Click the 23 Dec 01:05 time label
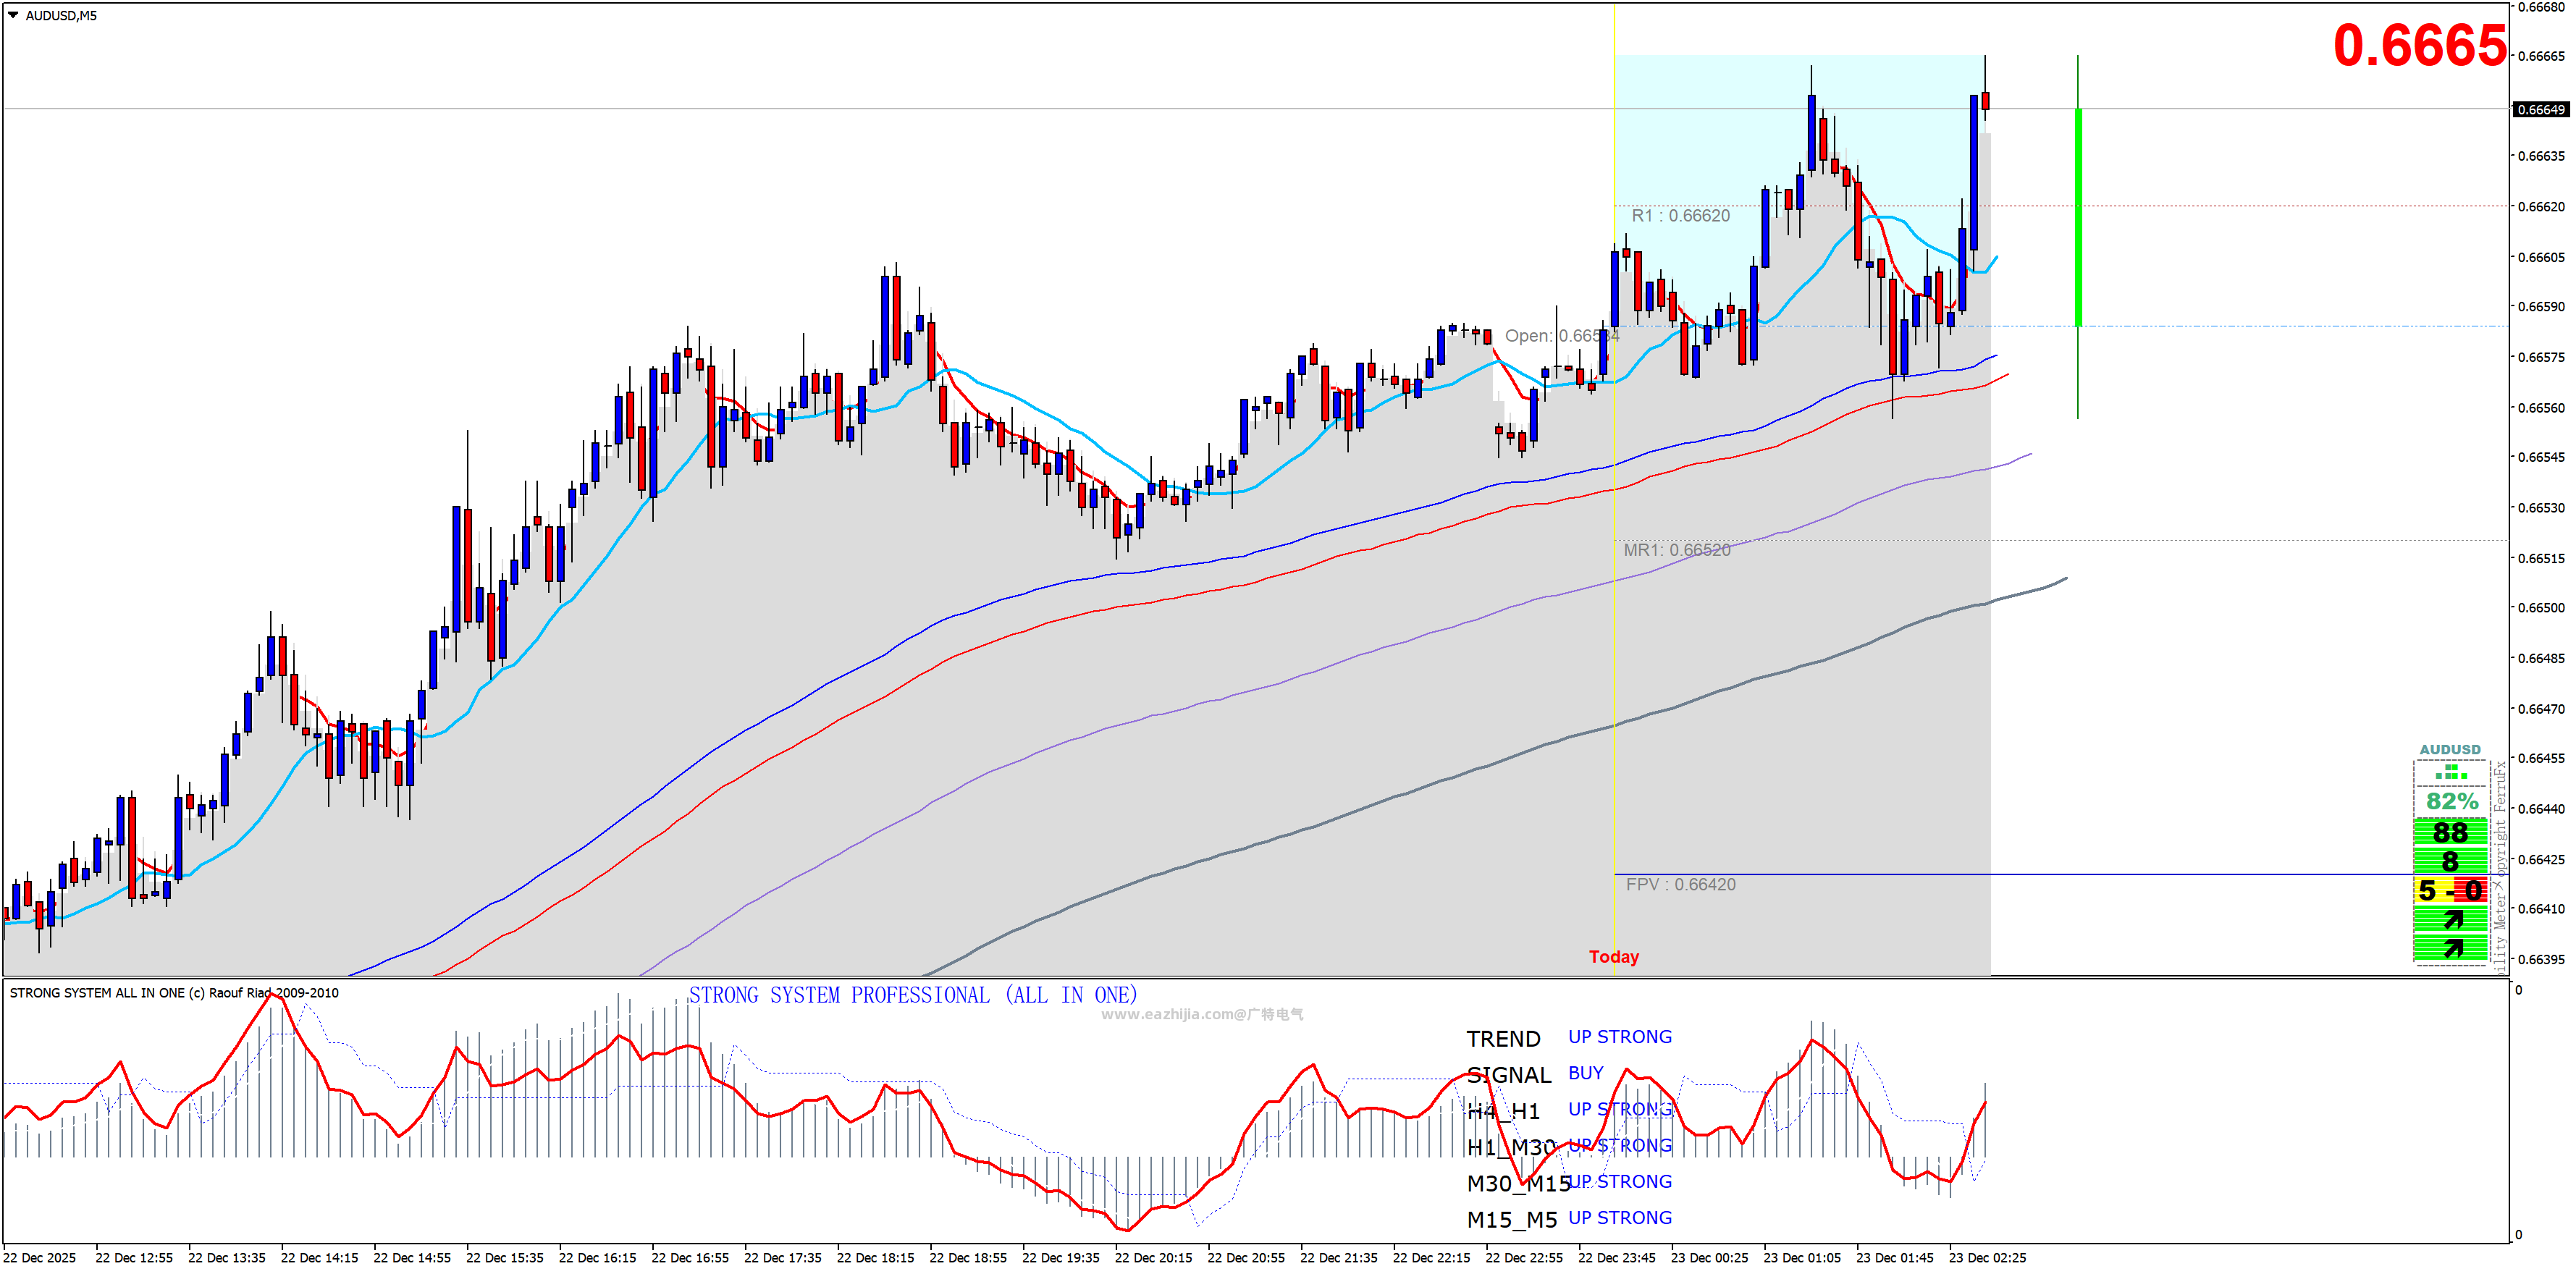This screenshot has height=1274, width=2576. coord(1802,1258)
